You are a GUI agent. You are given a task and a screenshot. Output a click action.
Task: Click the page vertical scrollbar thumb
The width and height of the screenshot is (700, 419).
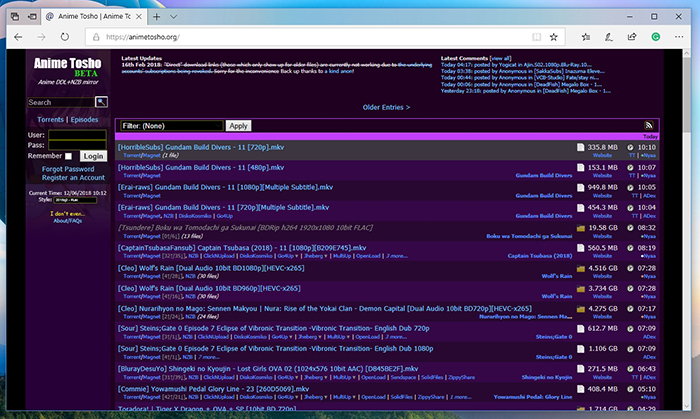click(x=687, y=94)
